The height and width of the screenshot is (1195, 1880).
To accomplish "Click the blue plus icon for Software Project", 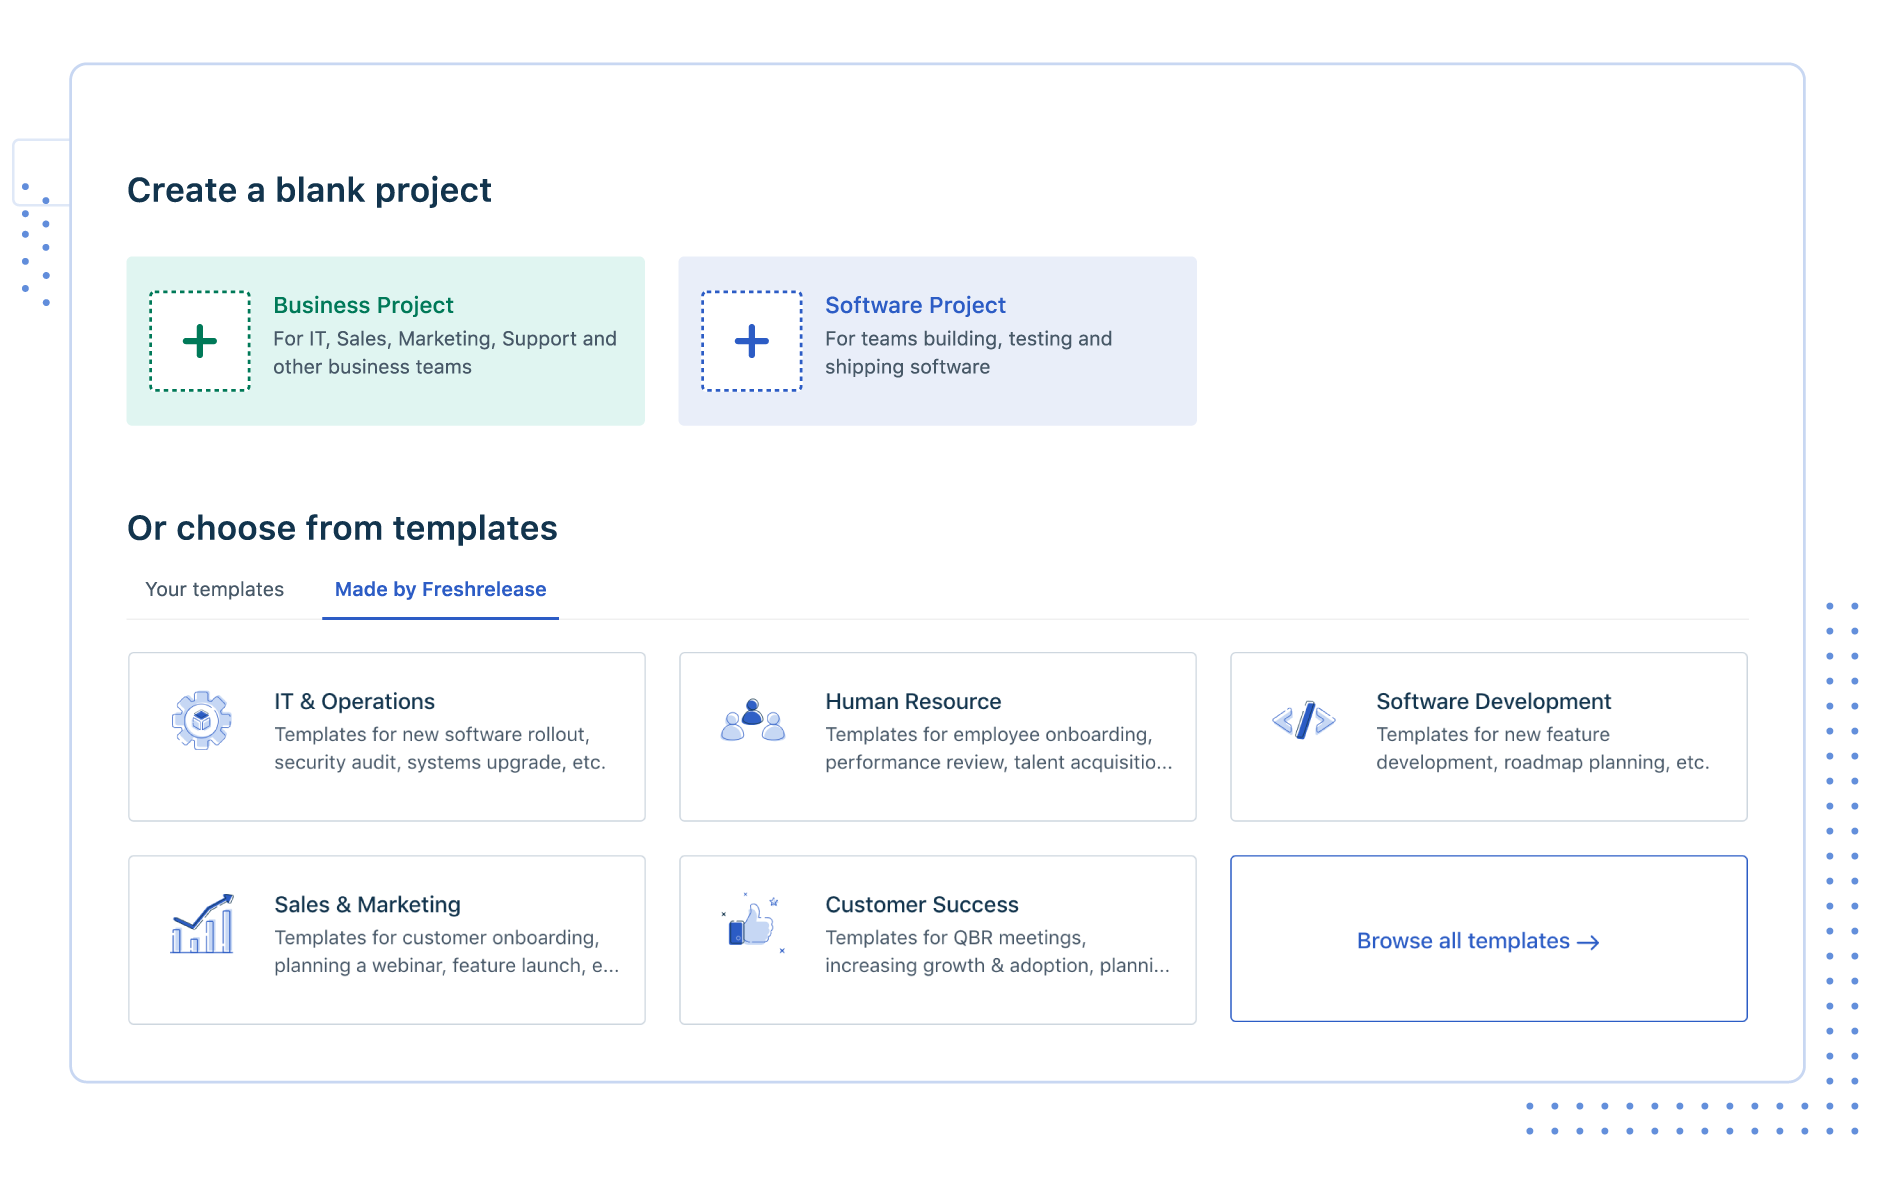I will [x=752, y=341].
